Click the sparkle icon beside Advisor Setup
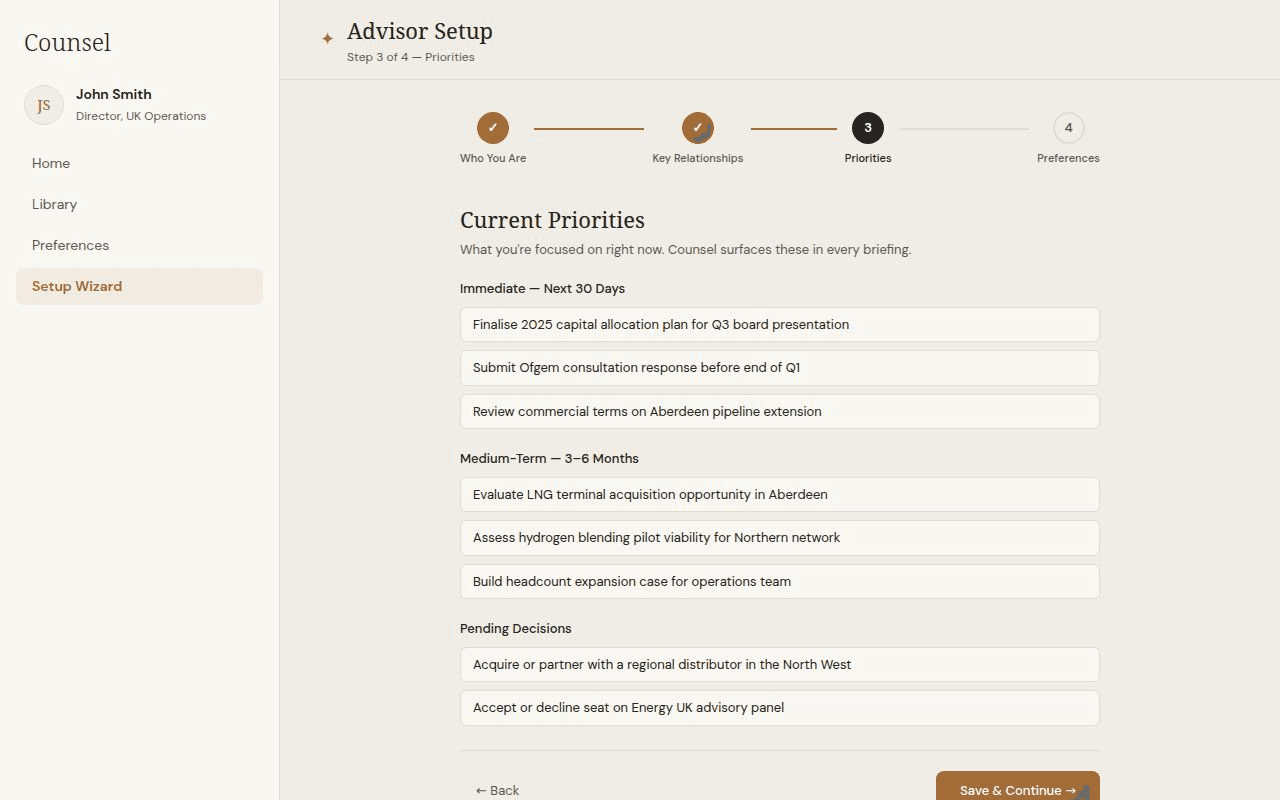Viewport: 1280px width, 800px height. pos(327,39)
